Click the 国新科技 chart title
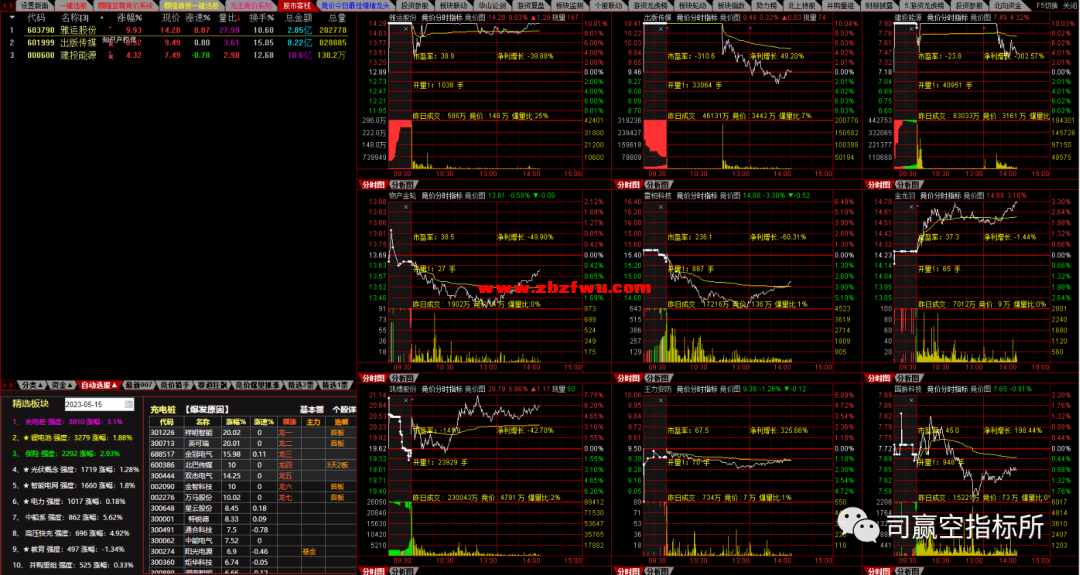Viewport: 1080px width, 575px height. [908, 389]
